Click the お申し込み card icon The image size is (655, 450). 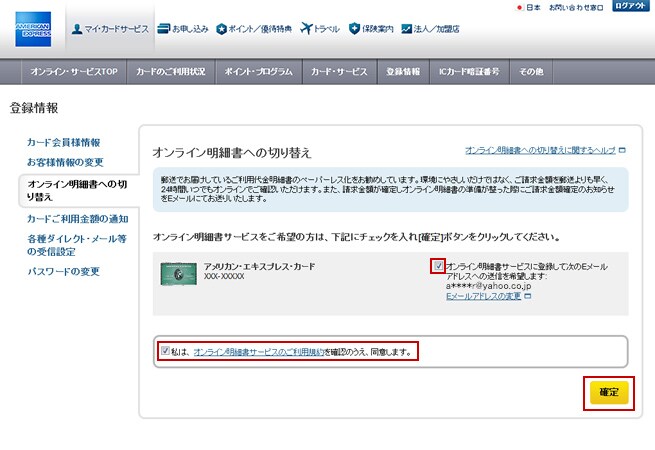coord(164,29)
